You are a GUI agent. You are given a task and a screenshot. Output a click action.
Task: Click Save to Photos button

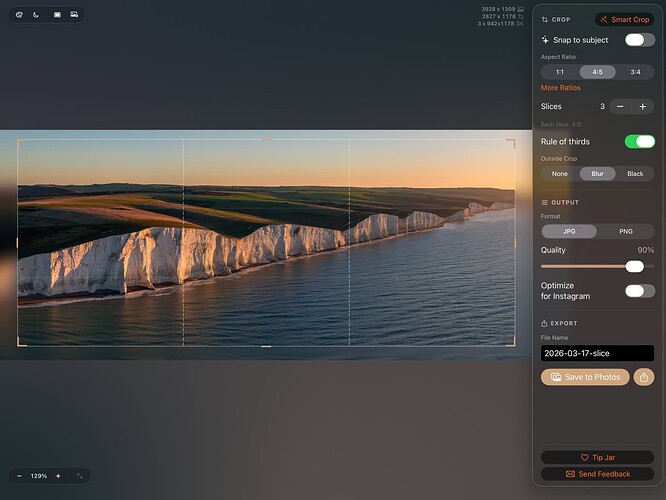[585, 377]
